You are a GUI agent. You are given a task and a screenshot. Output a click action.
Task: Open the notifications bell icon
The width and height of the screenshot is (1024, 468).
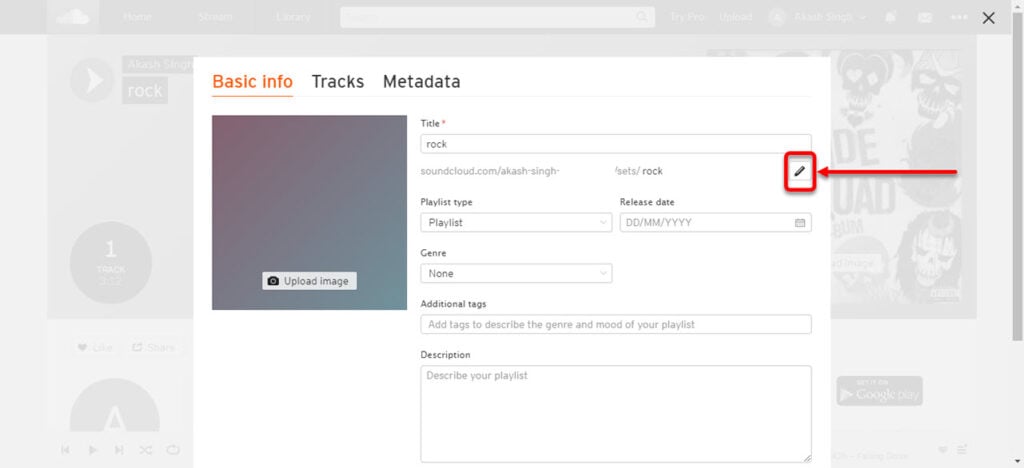(x=891, y=18)
